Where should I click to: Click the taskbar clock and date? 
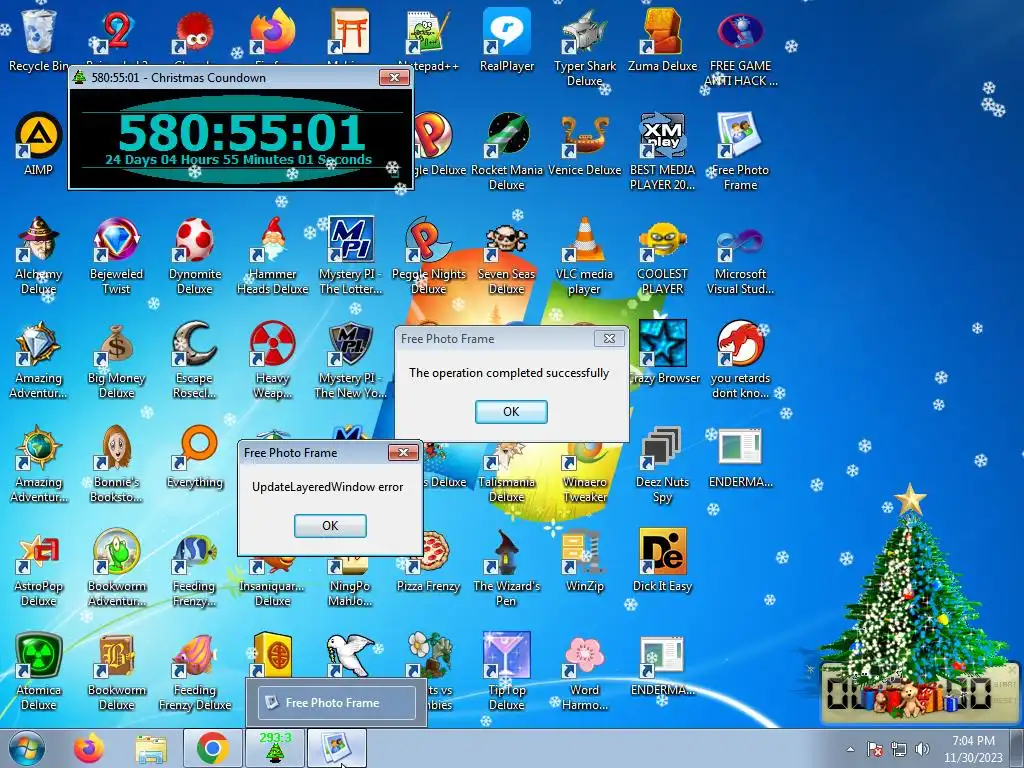[x=973, y=749]
